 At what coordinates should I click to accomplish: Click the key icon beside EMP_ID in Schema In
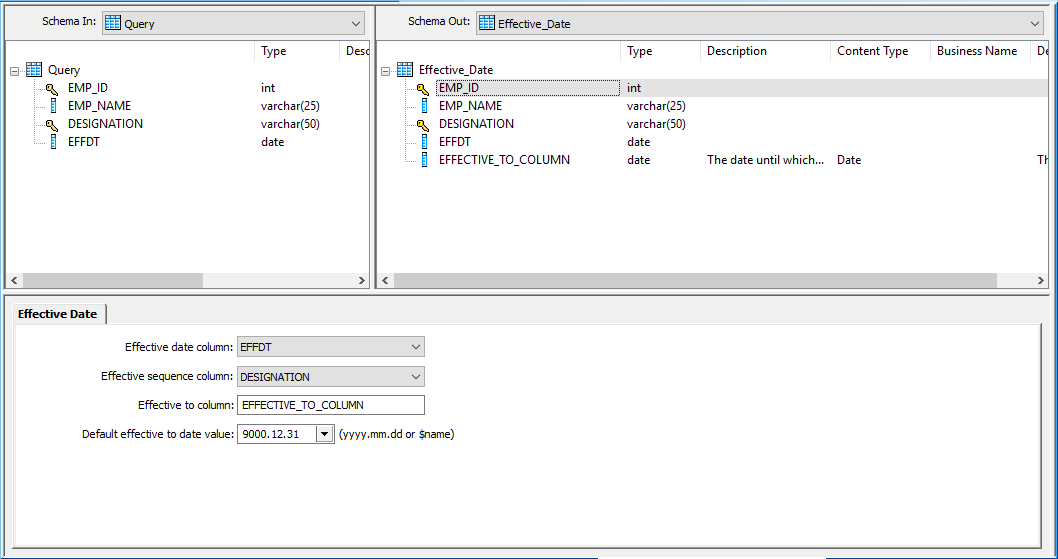[x=52, y=88]
